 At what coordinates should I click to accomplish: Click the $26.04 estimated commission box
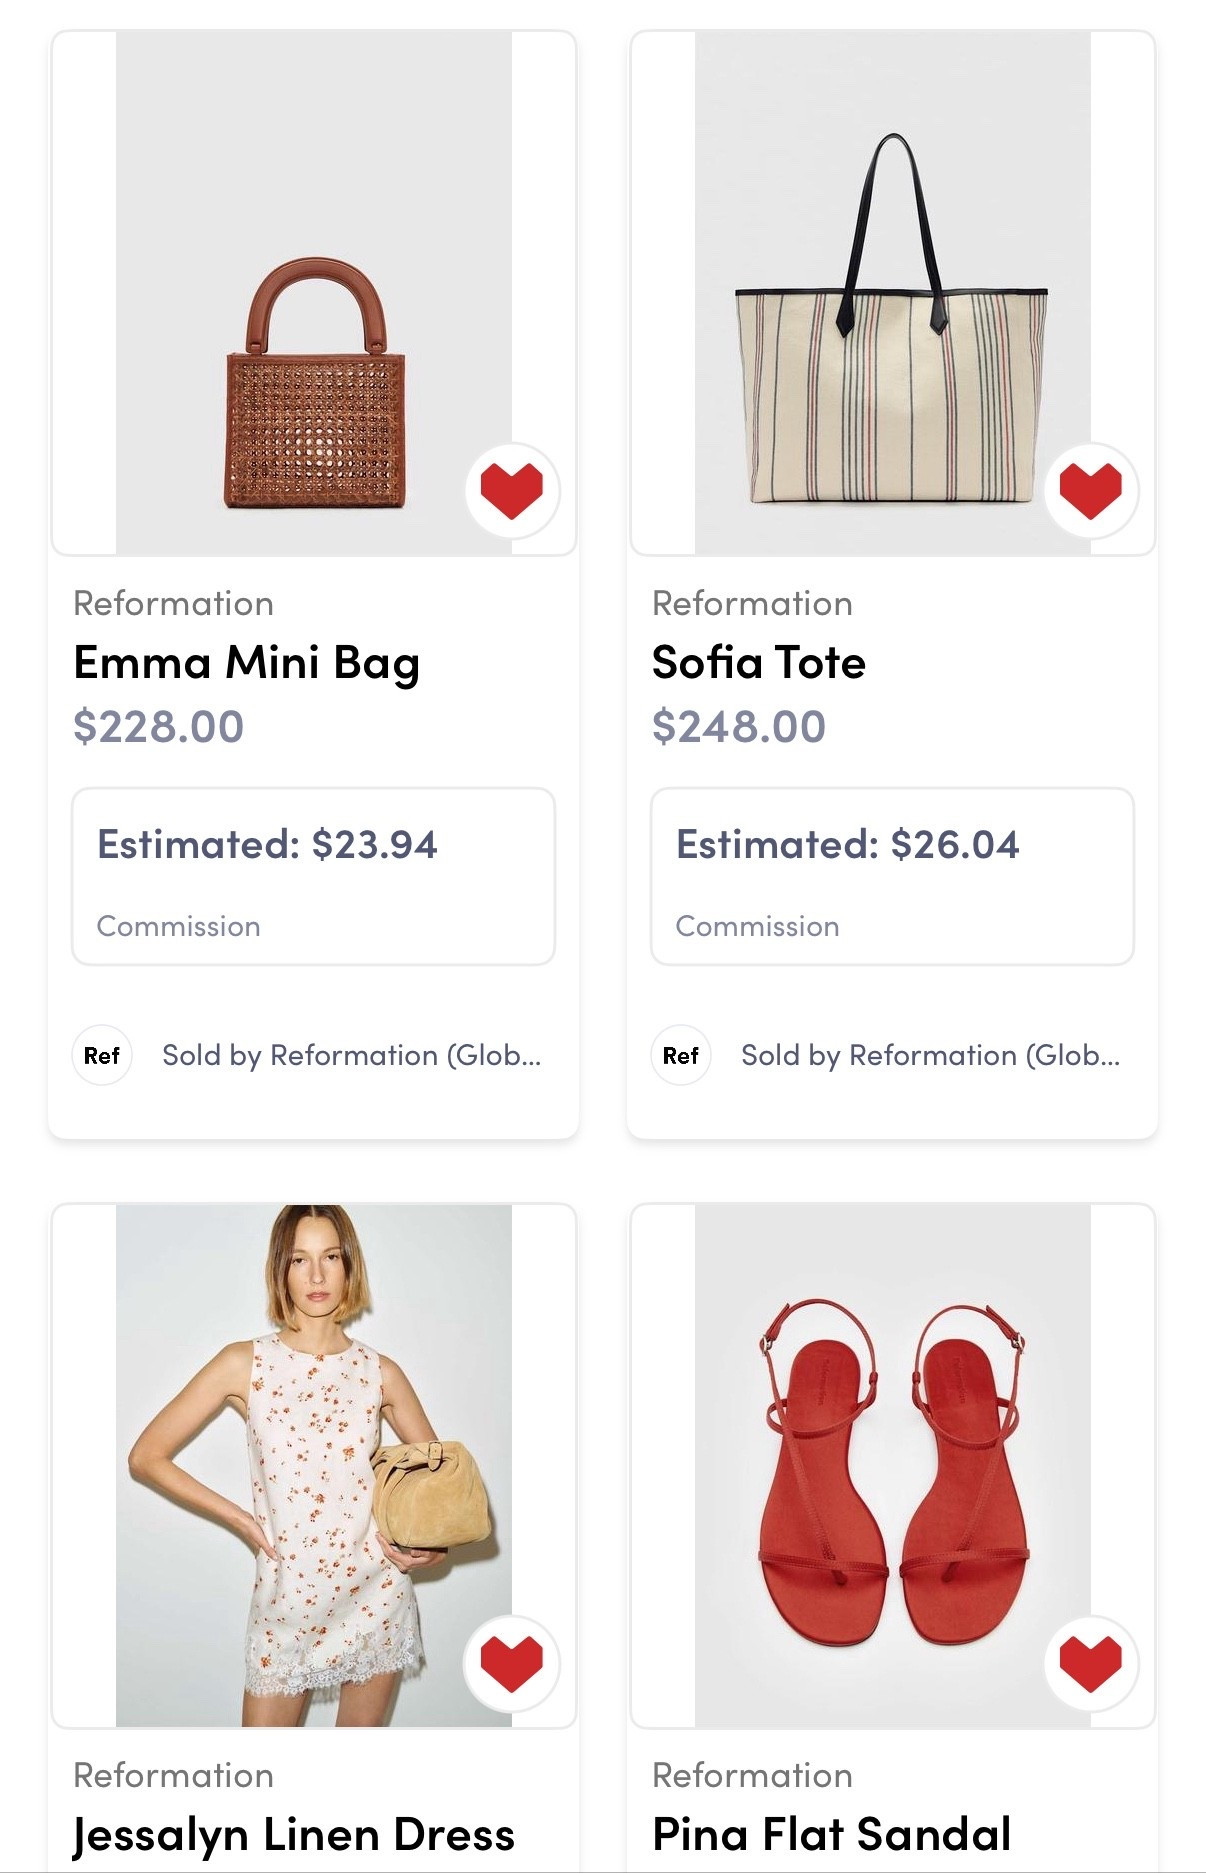pyautogui.click(x=892, y=876)
